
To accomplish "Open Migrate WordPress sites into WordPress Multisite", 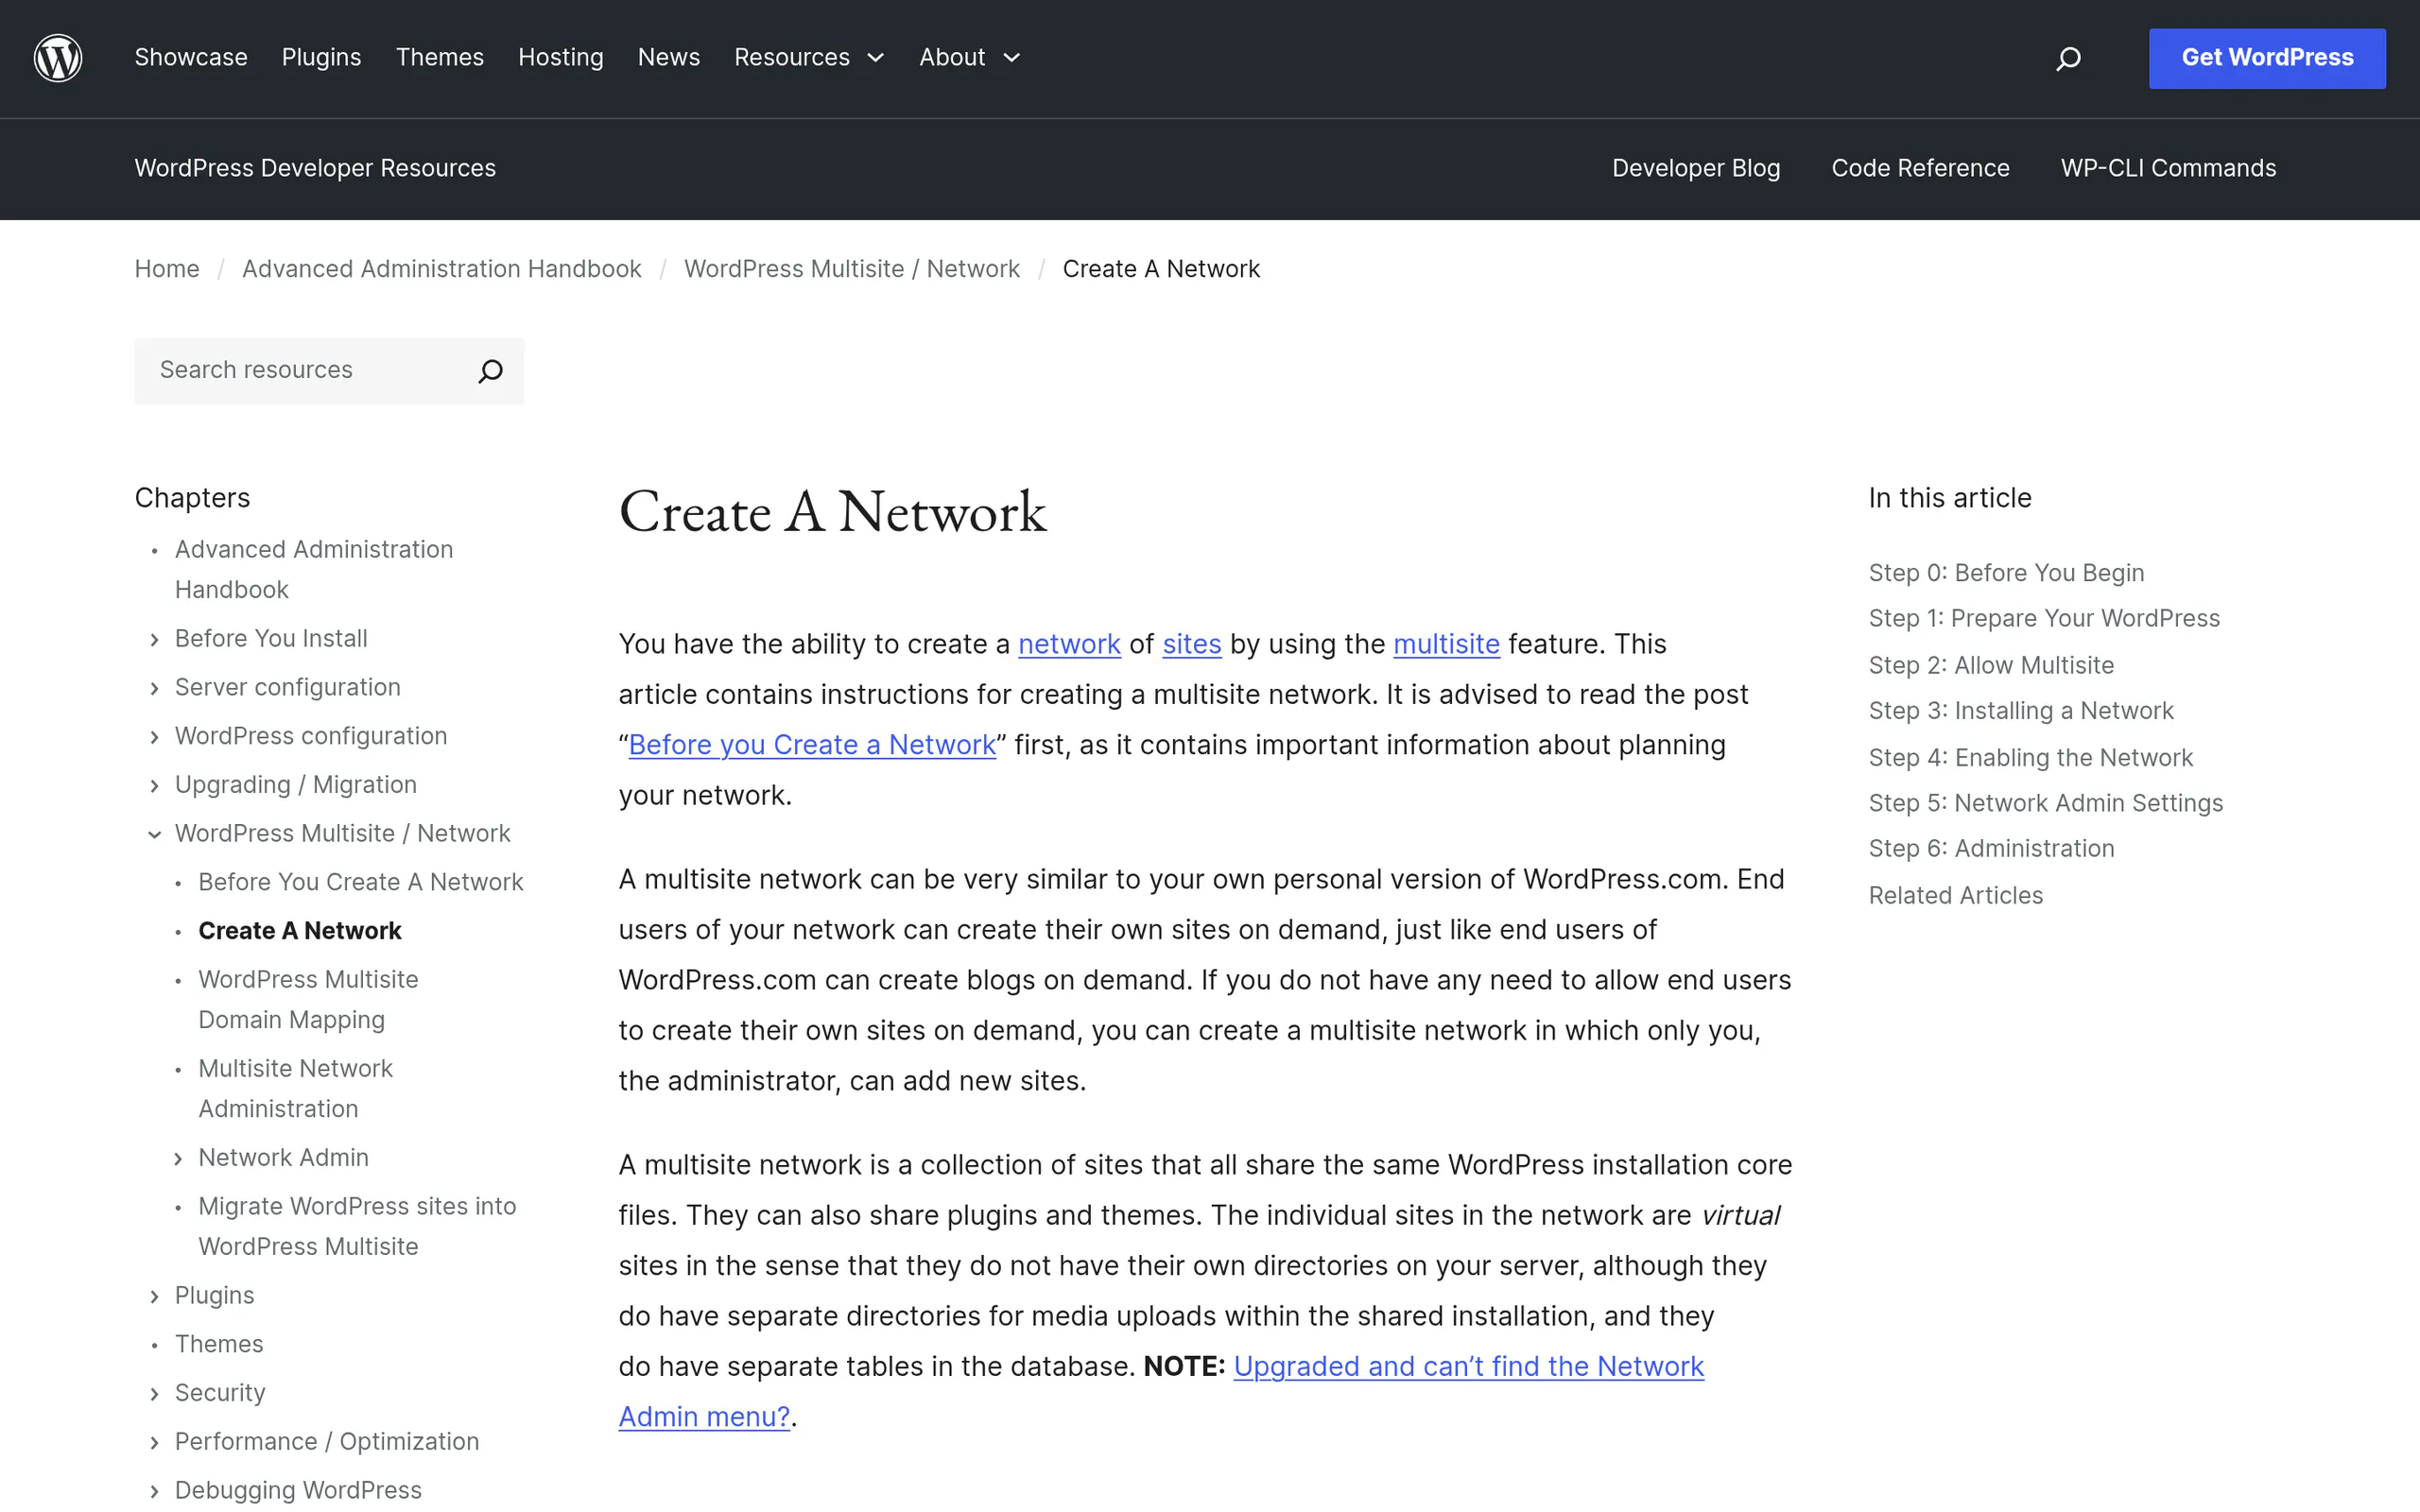I will 357,1227.
